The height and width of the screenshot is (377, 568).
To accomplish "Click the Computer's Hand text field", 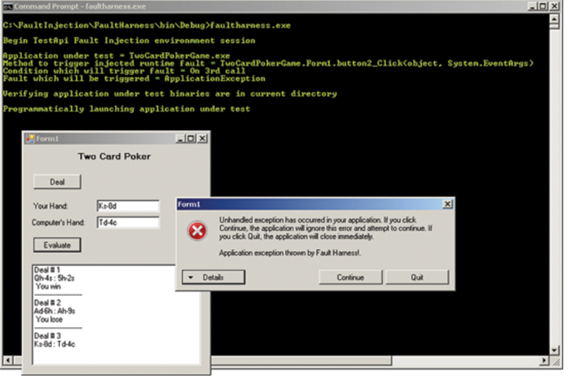I will 128,222.
